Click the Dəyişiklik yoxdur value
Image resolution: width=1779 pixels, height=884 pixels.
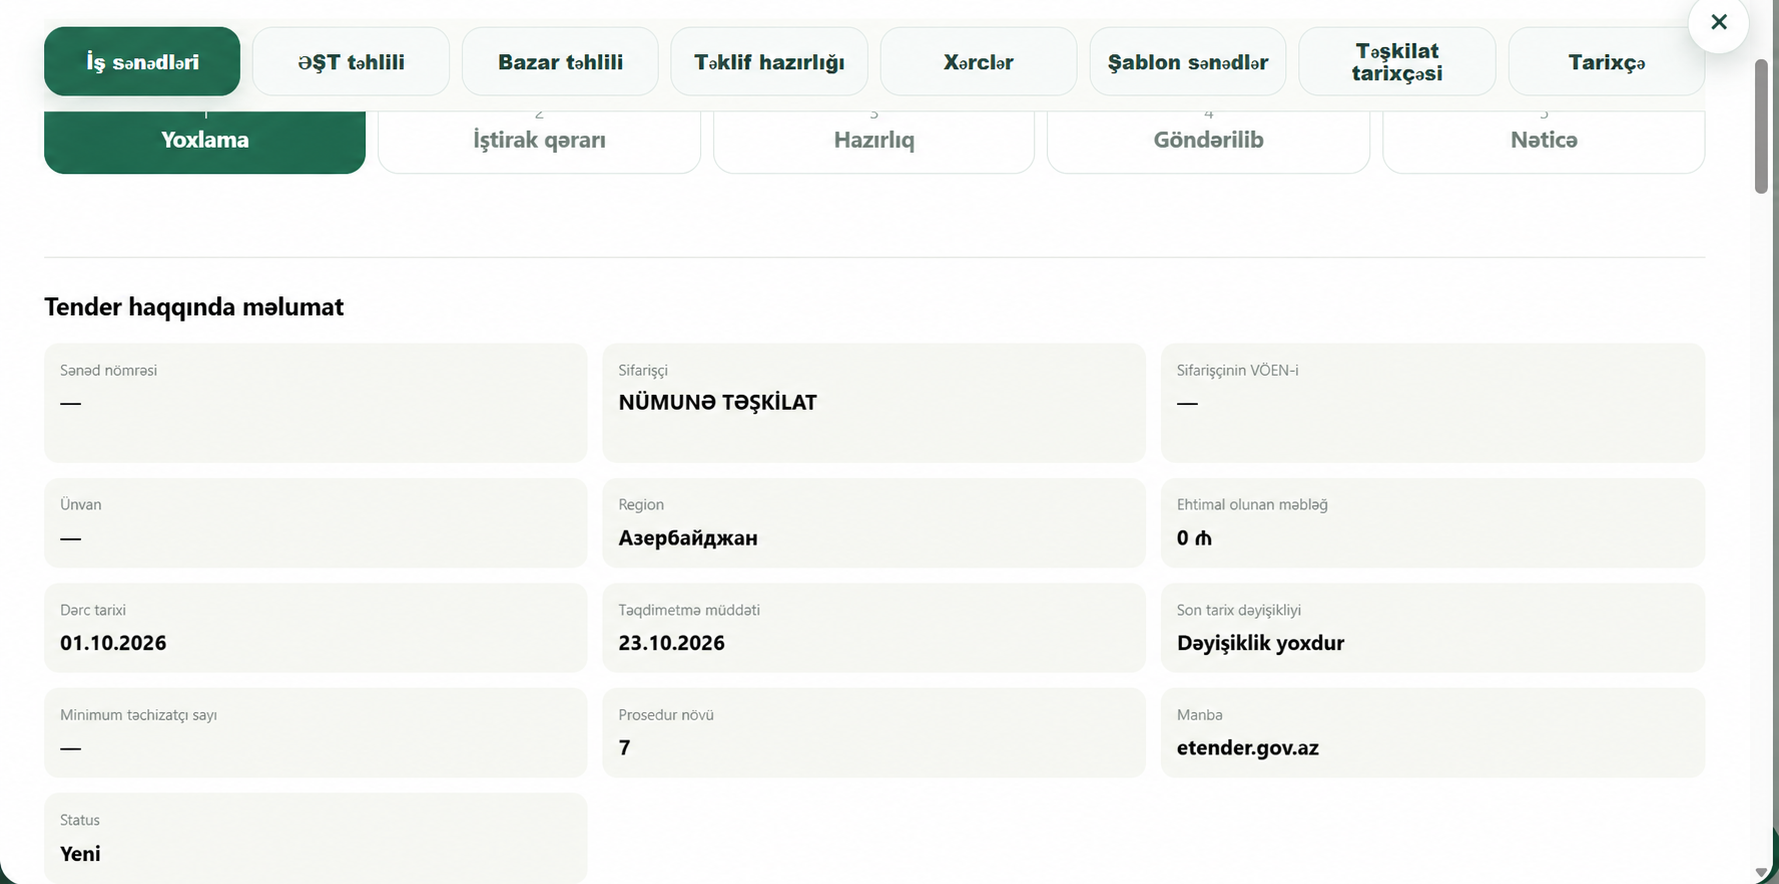point(1260,643)
